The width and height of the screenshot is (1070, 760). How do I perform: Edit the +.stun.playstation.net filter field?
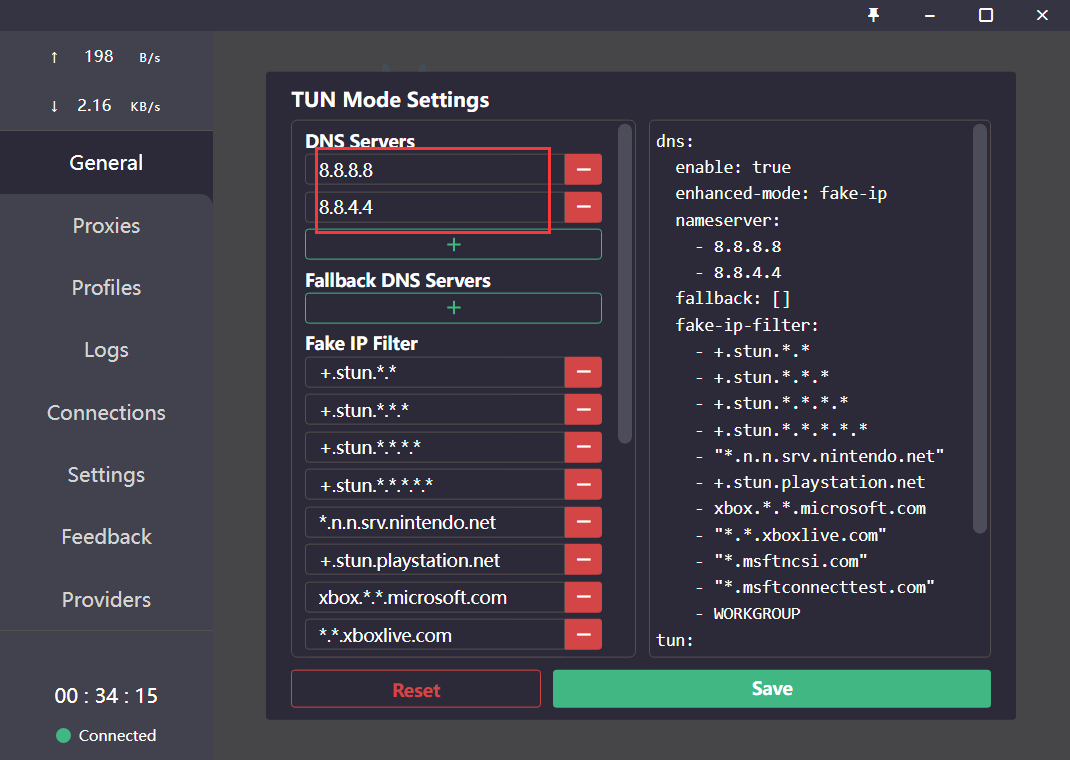coord(435,559)
